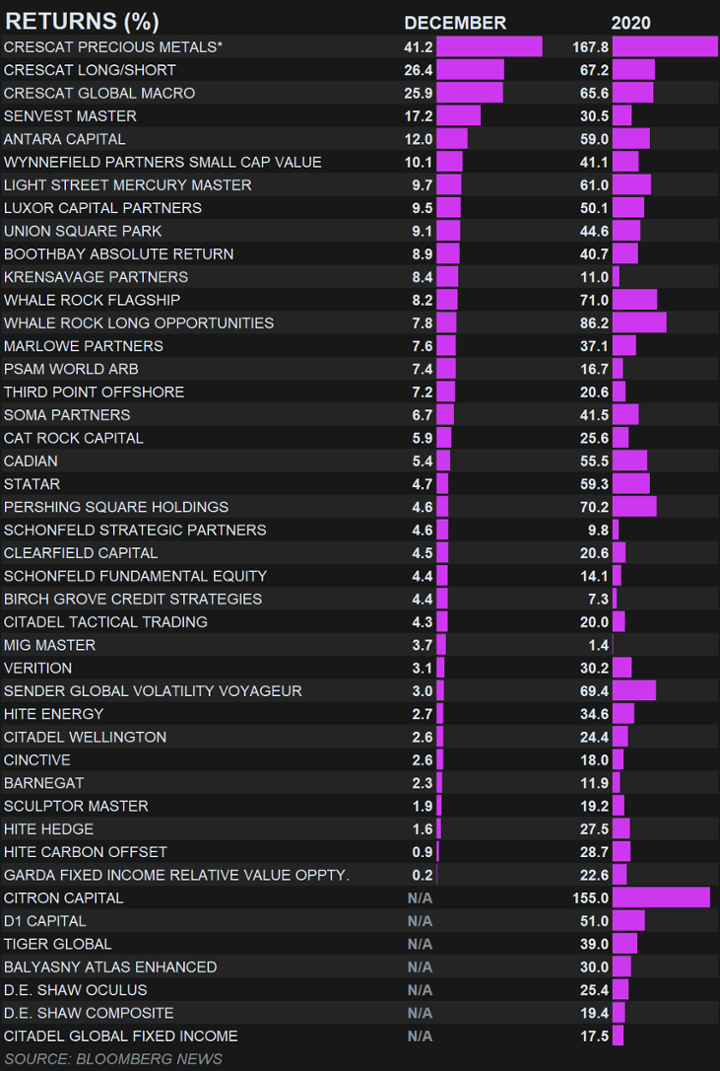
Task: Select SCHONFELD FUNDAMENTAL EQUITY fund name
Action: pos(135,576)
